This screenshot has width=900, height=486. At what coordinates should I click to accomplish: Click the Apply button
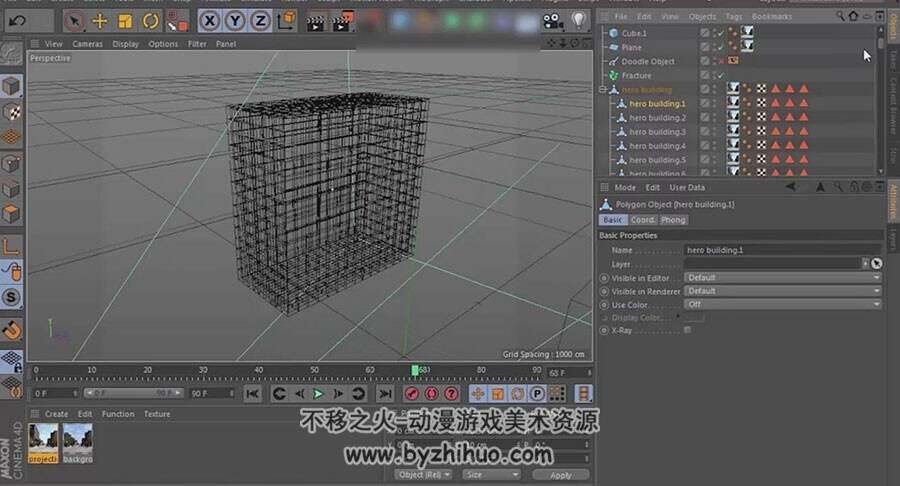pyautogui.click(x=561, y=475)
